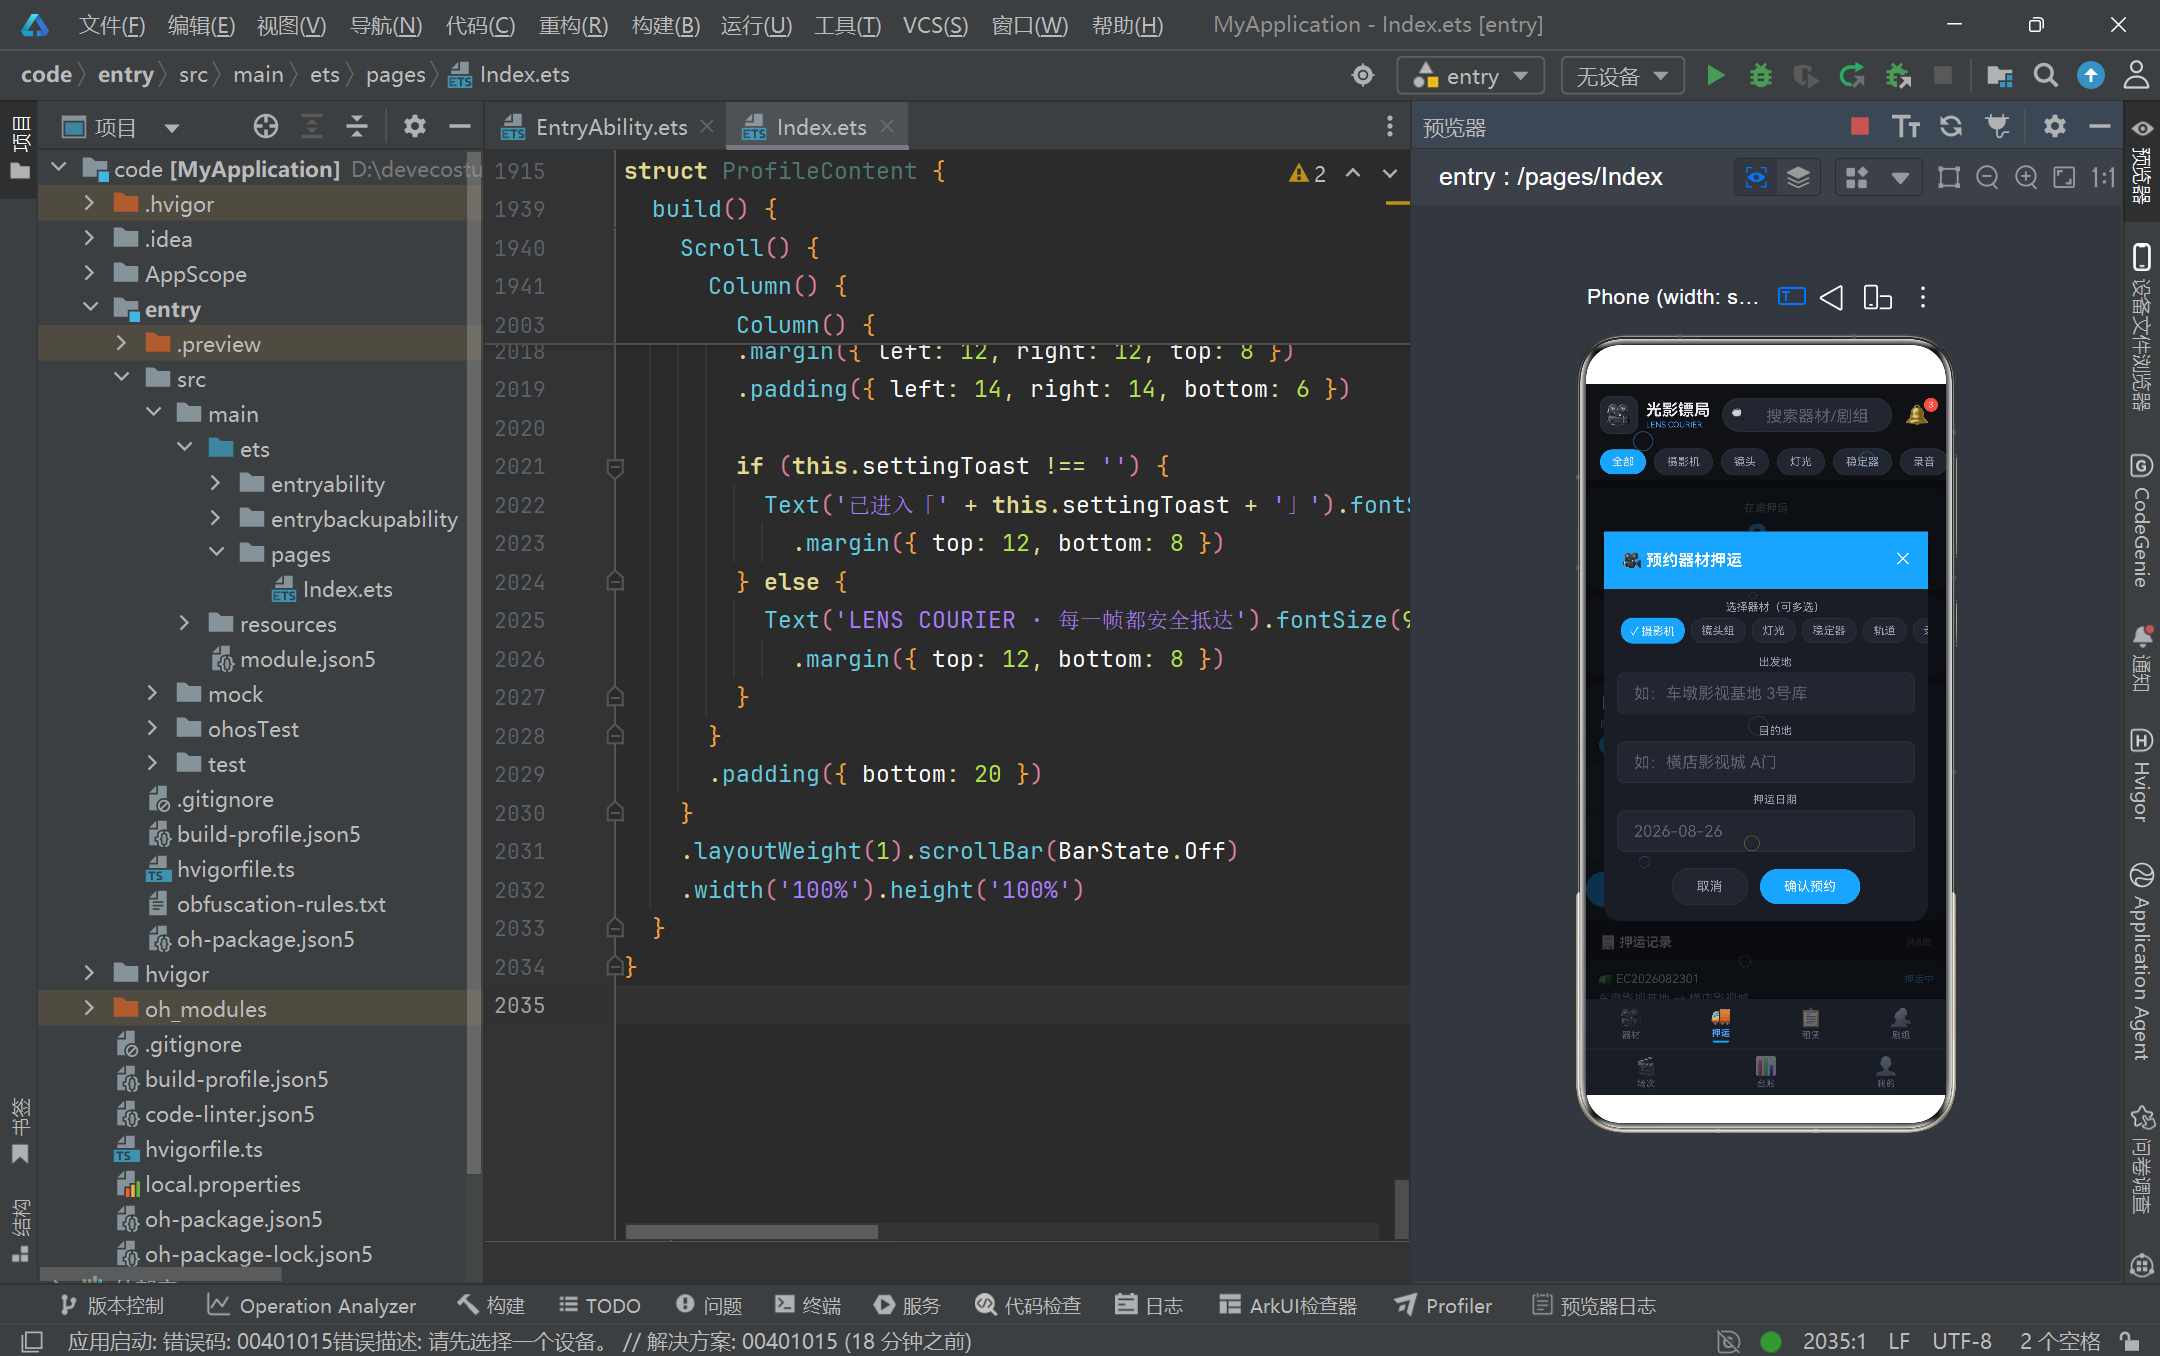
Task: Select the 镜头组 equipment chip
Action: tap(1718, 631)
